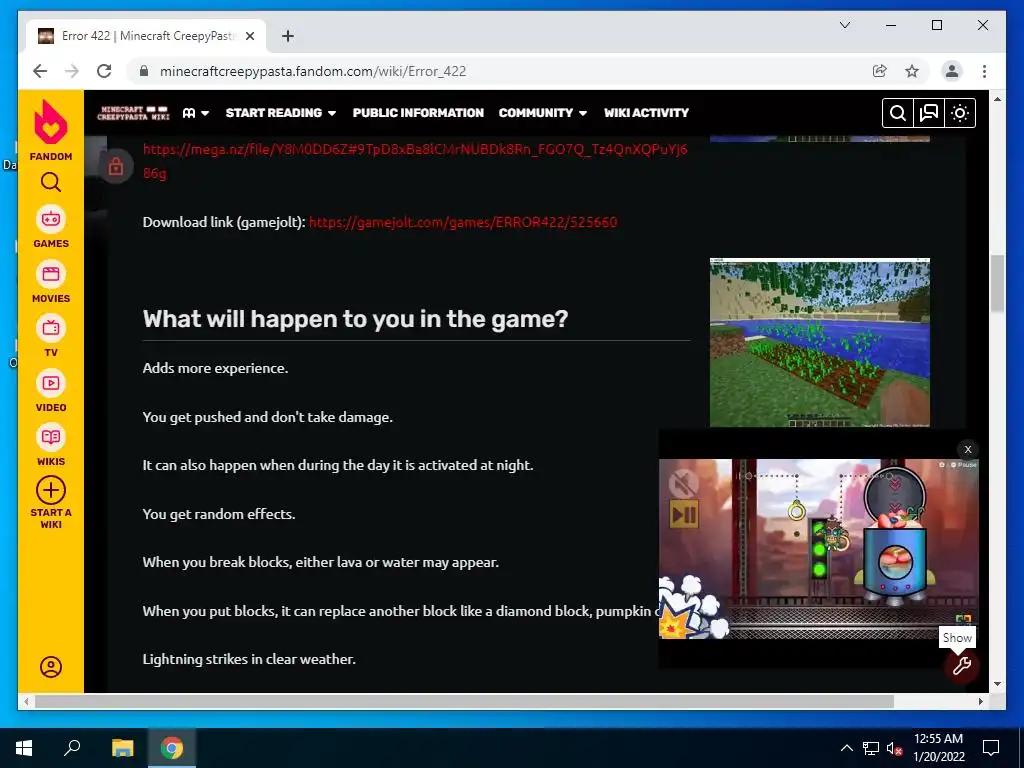Viewport: 1024px width, 768px height.
Task: Click the sidebar search magnifier icon
Action: click(51, 182)
